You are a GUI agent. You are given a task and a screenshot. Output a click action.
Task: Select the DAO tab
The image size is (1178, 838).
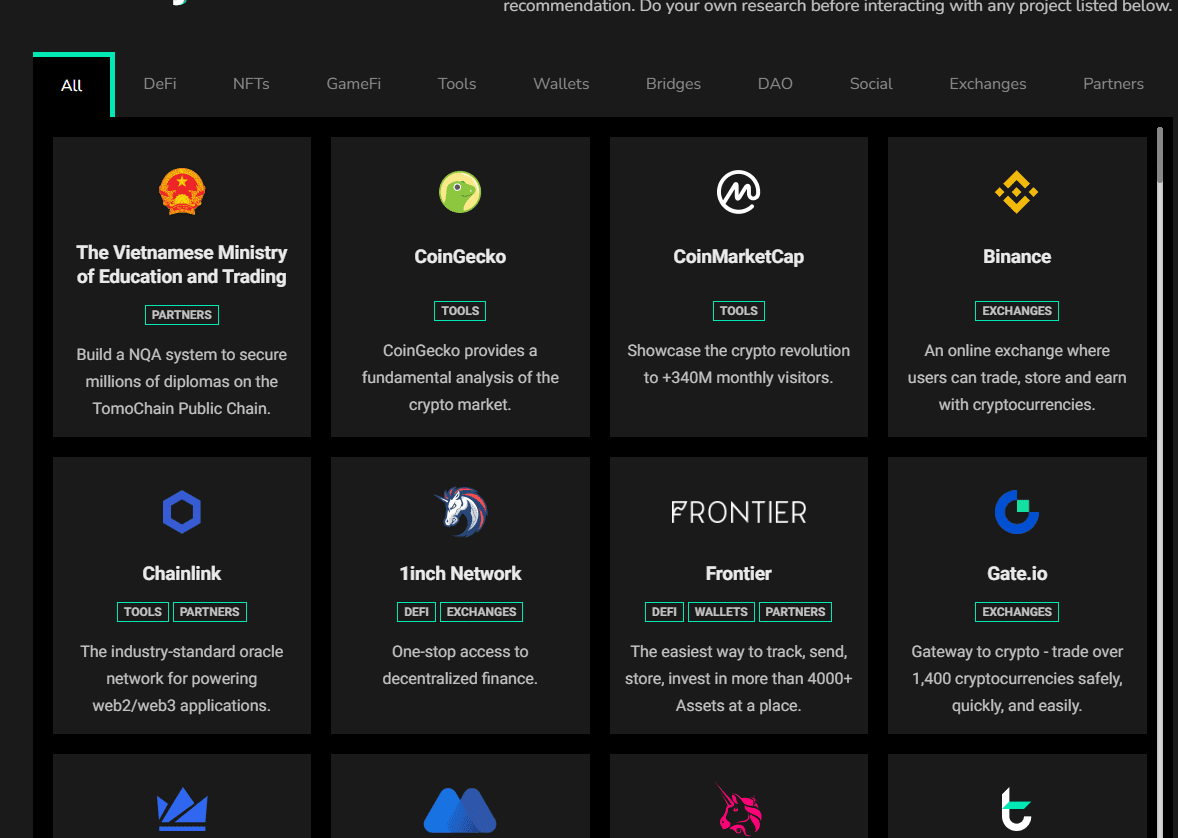pyautogui.click(x=775, y=83)
